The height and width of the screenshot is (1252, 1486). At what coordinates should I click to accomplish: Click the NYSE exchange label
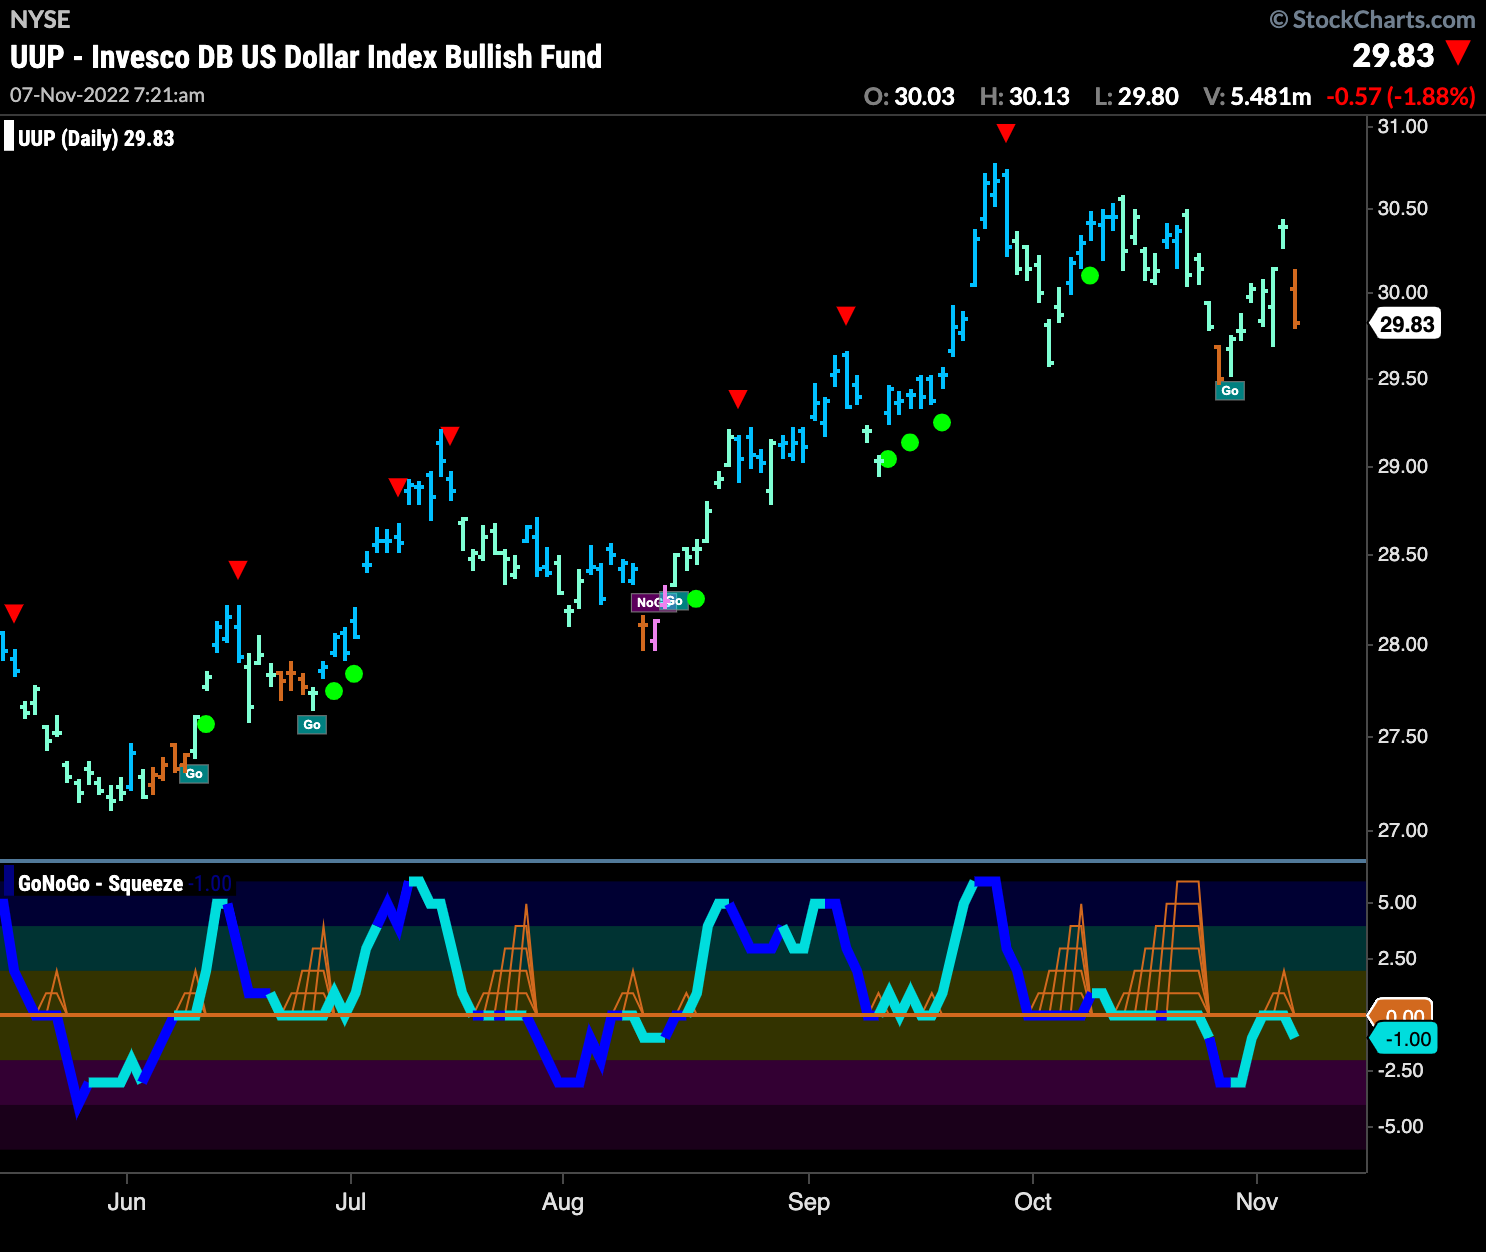(40, 19)
